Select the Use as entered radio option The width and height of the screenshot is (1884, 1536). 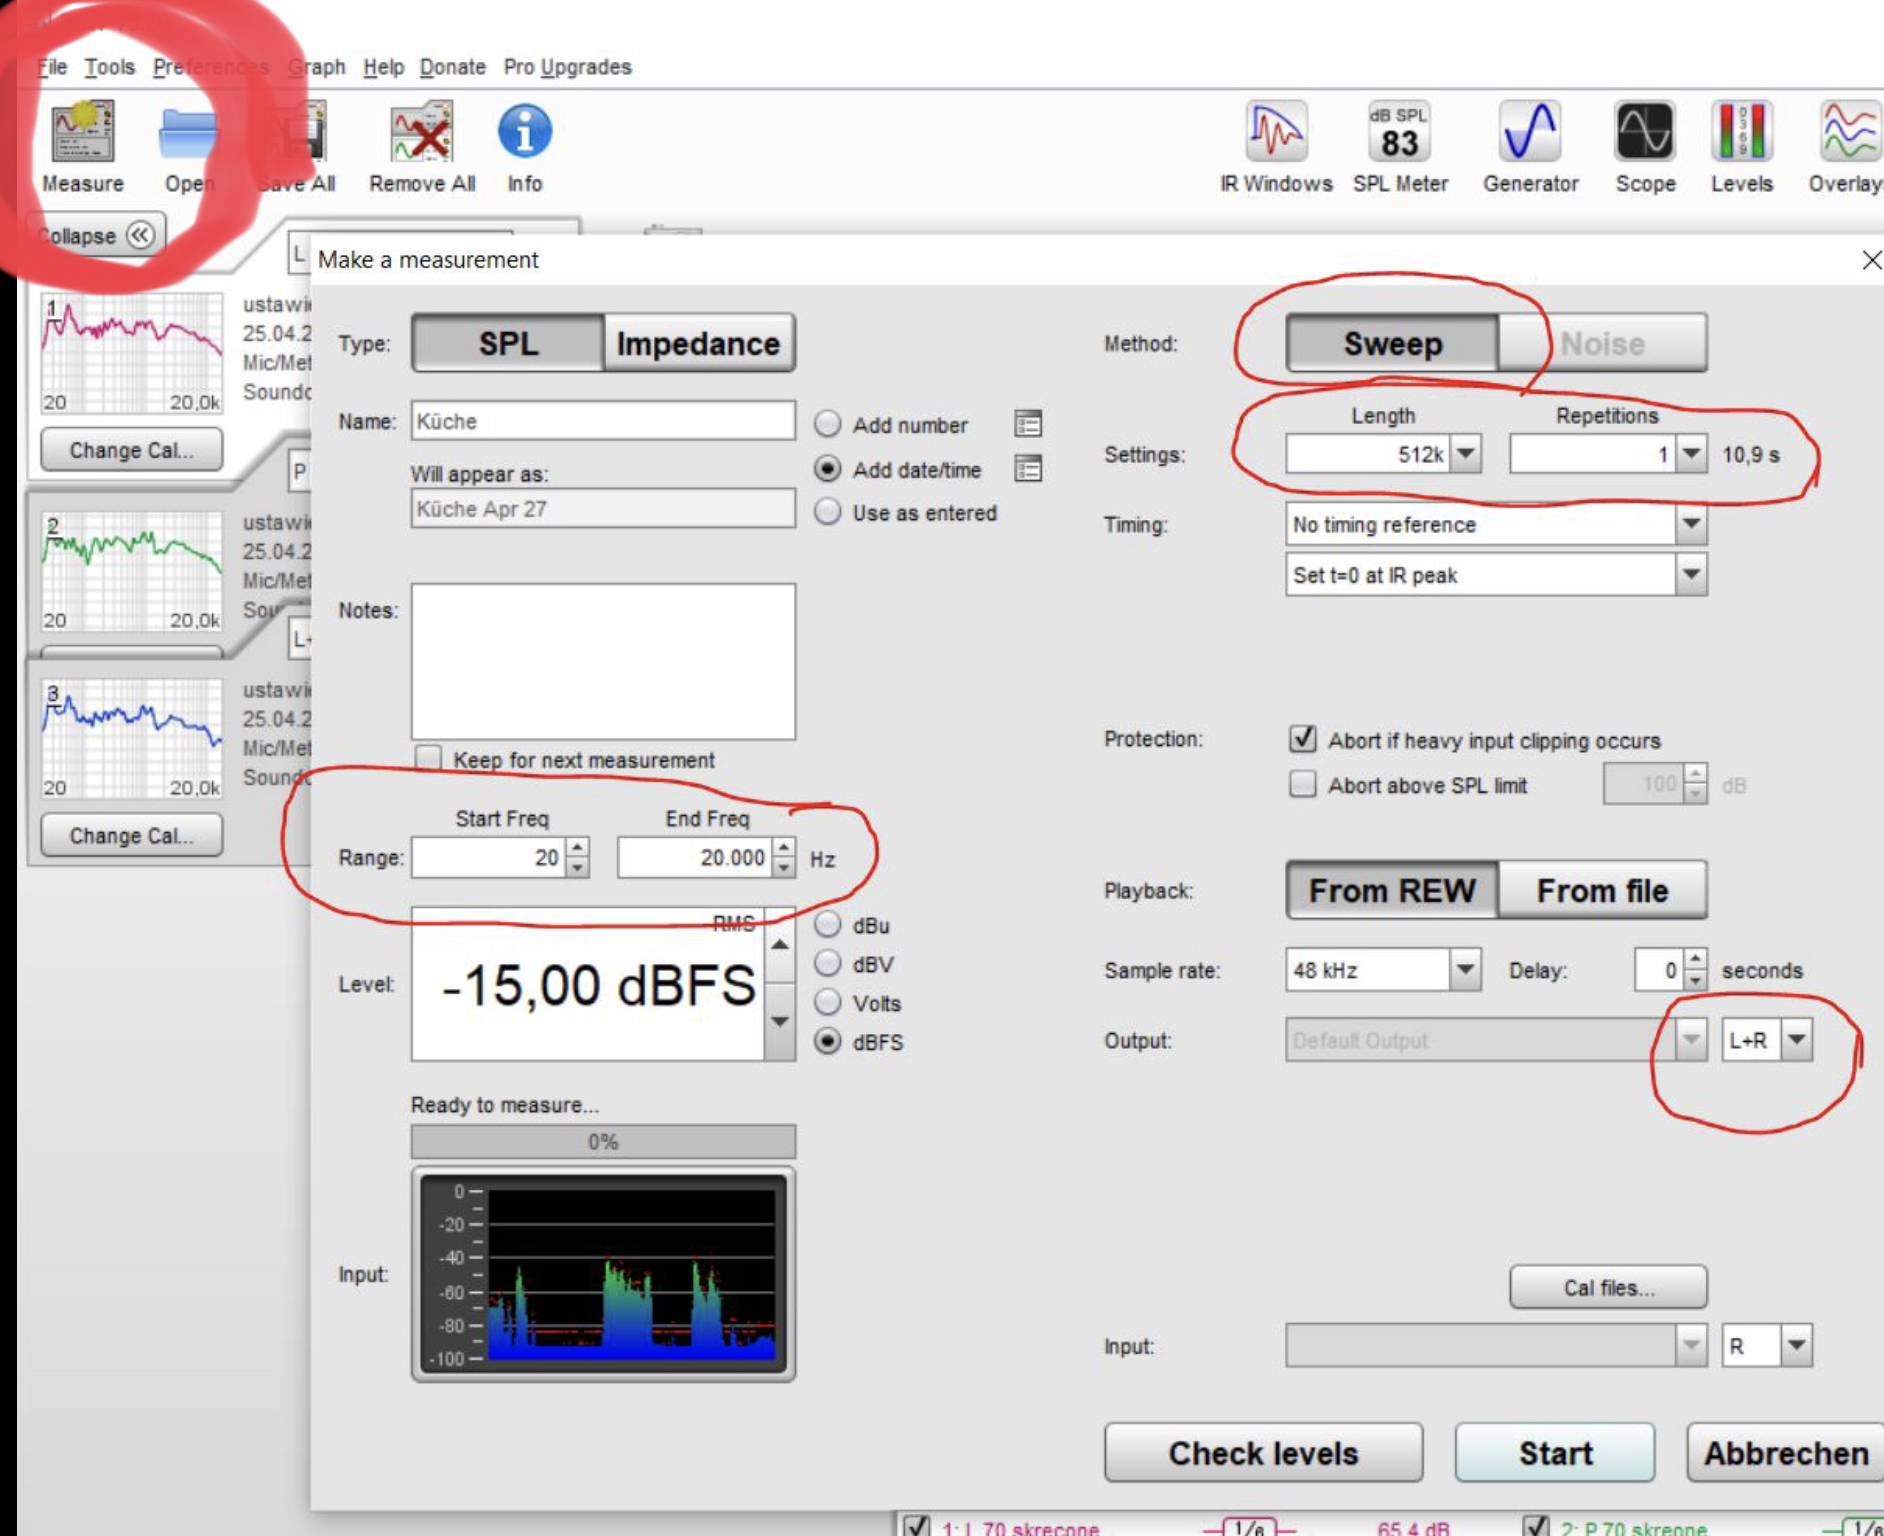point(827,512)
